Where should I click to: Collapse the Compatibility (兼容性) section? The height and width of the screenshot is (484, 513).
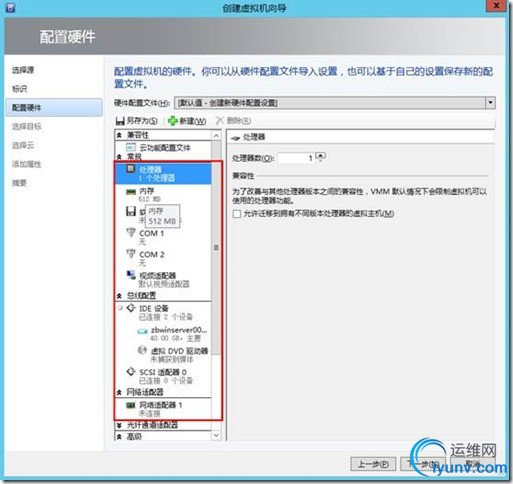point(119,135)
